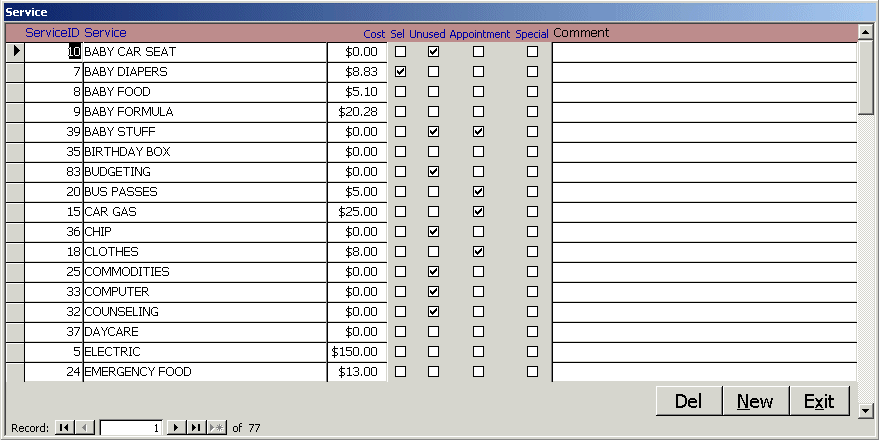Click scrollbar up arrow
Image resolution: width=879 pixels, height=440 pixels.
(x=865, y=32)
